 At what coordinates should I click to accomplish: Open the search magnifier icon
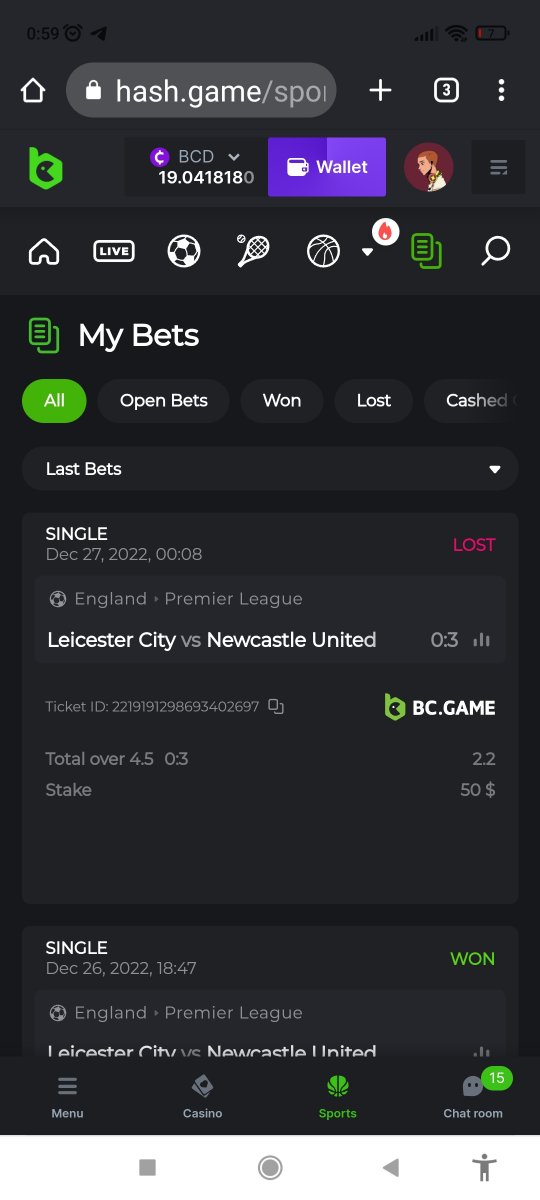pos(495,251)
